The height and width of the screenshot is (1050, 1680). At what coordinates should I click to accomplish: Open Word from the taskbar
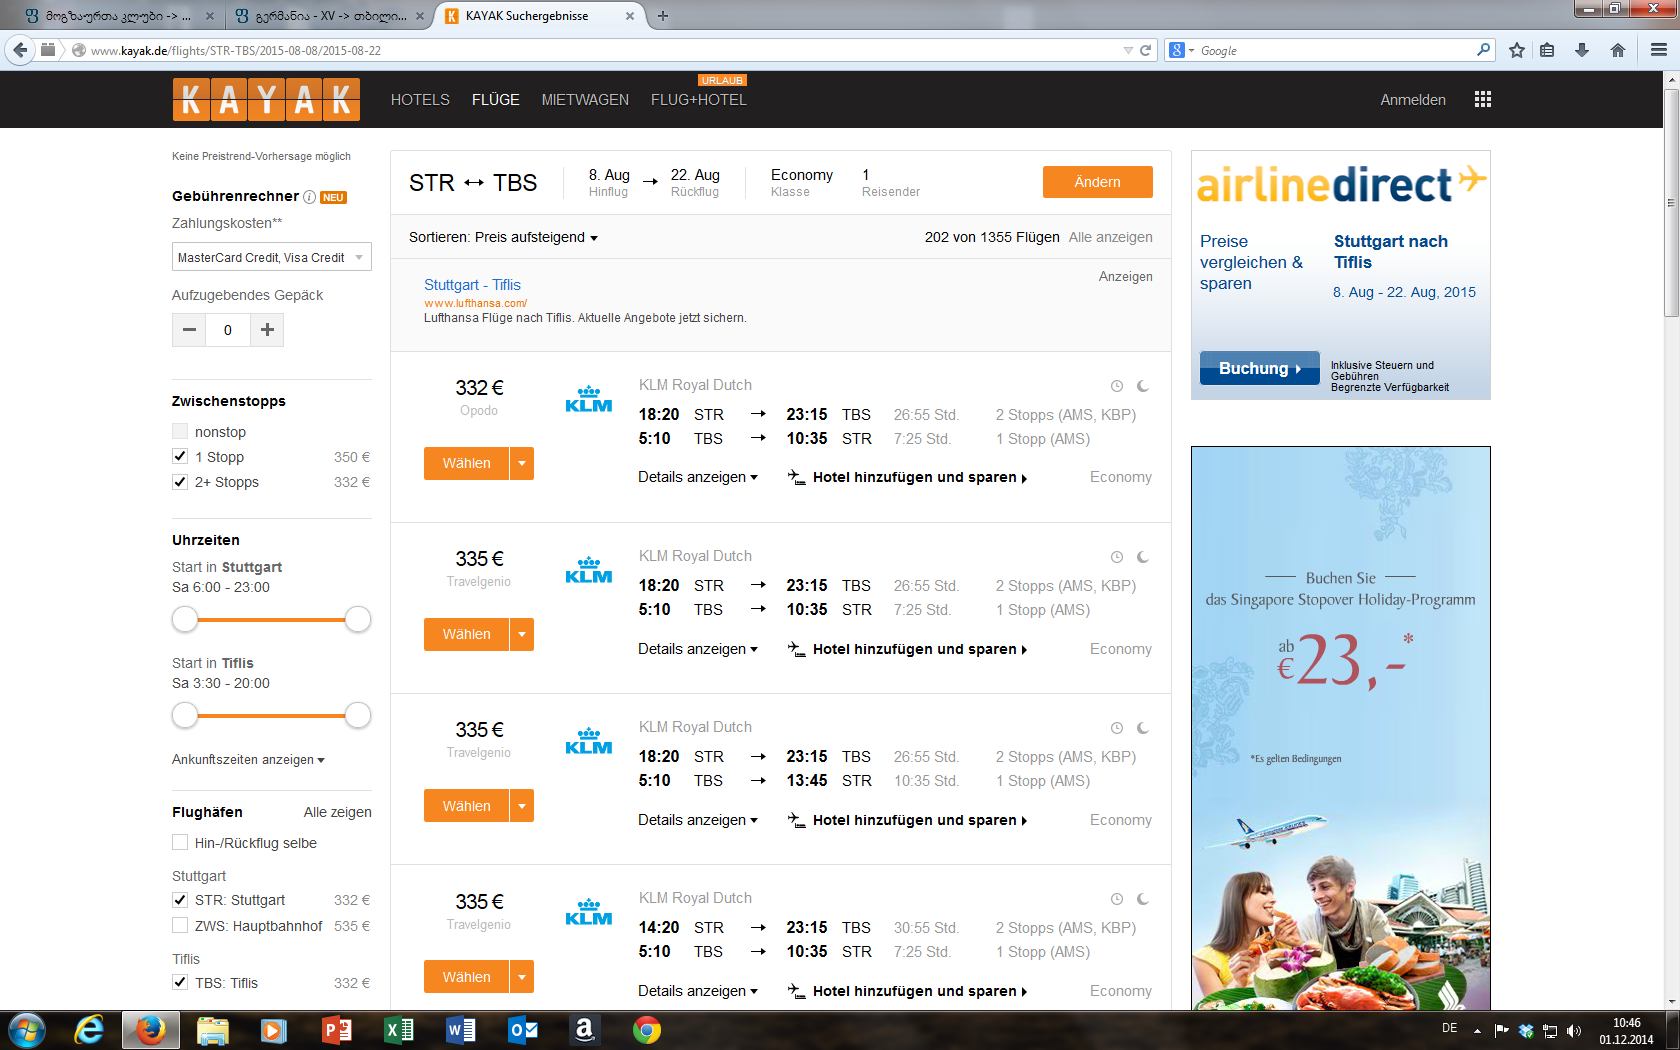(x=461, y=1030)
